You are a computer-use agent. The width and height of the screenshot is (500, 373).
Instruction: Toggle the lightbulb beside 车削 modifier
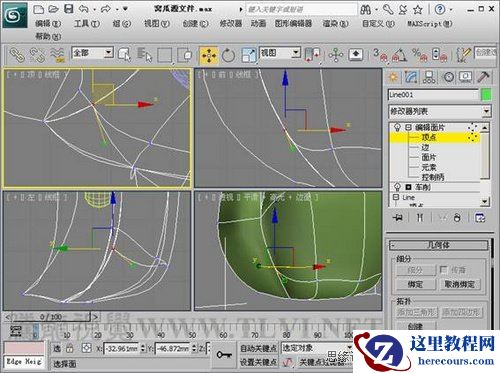[397, 187]
